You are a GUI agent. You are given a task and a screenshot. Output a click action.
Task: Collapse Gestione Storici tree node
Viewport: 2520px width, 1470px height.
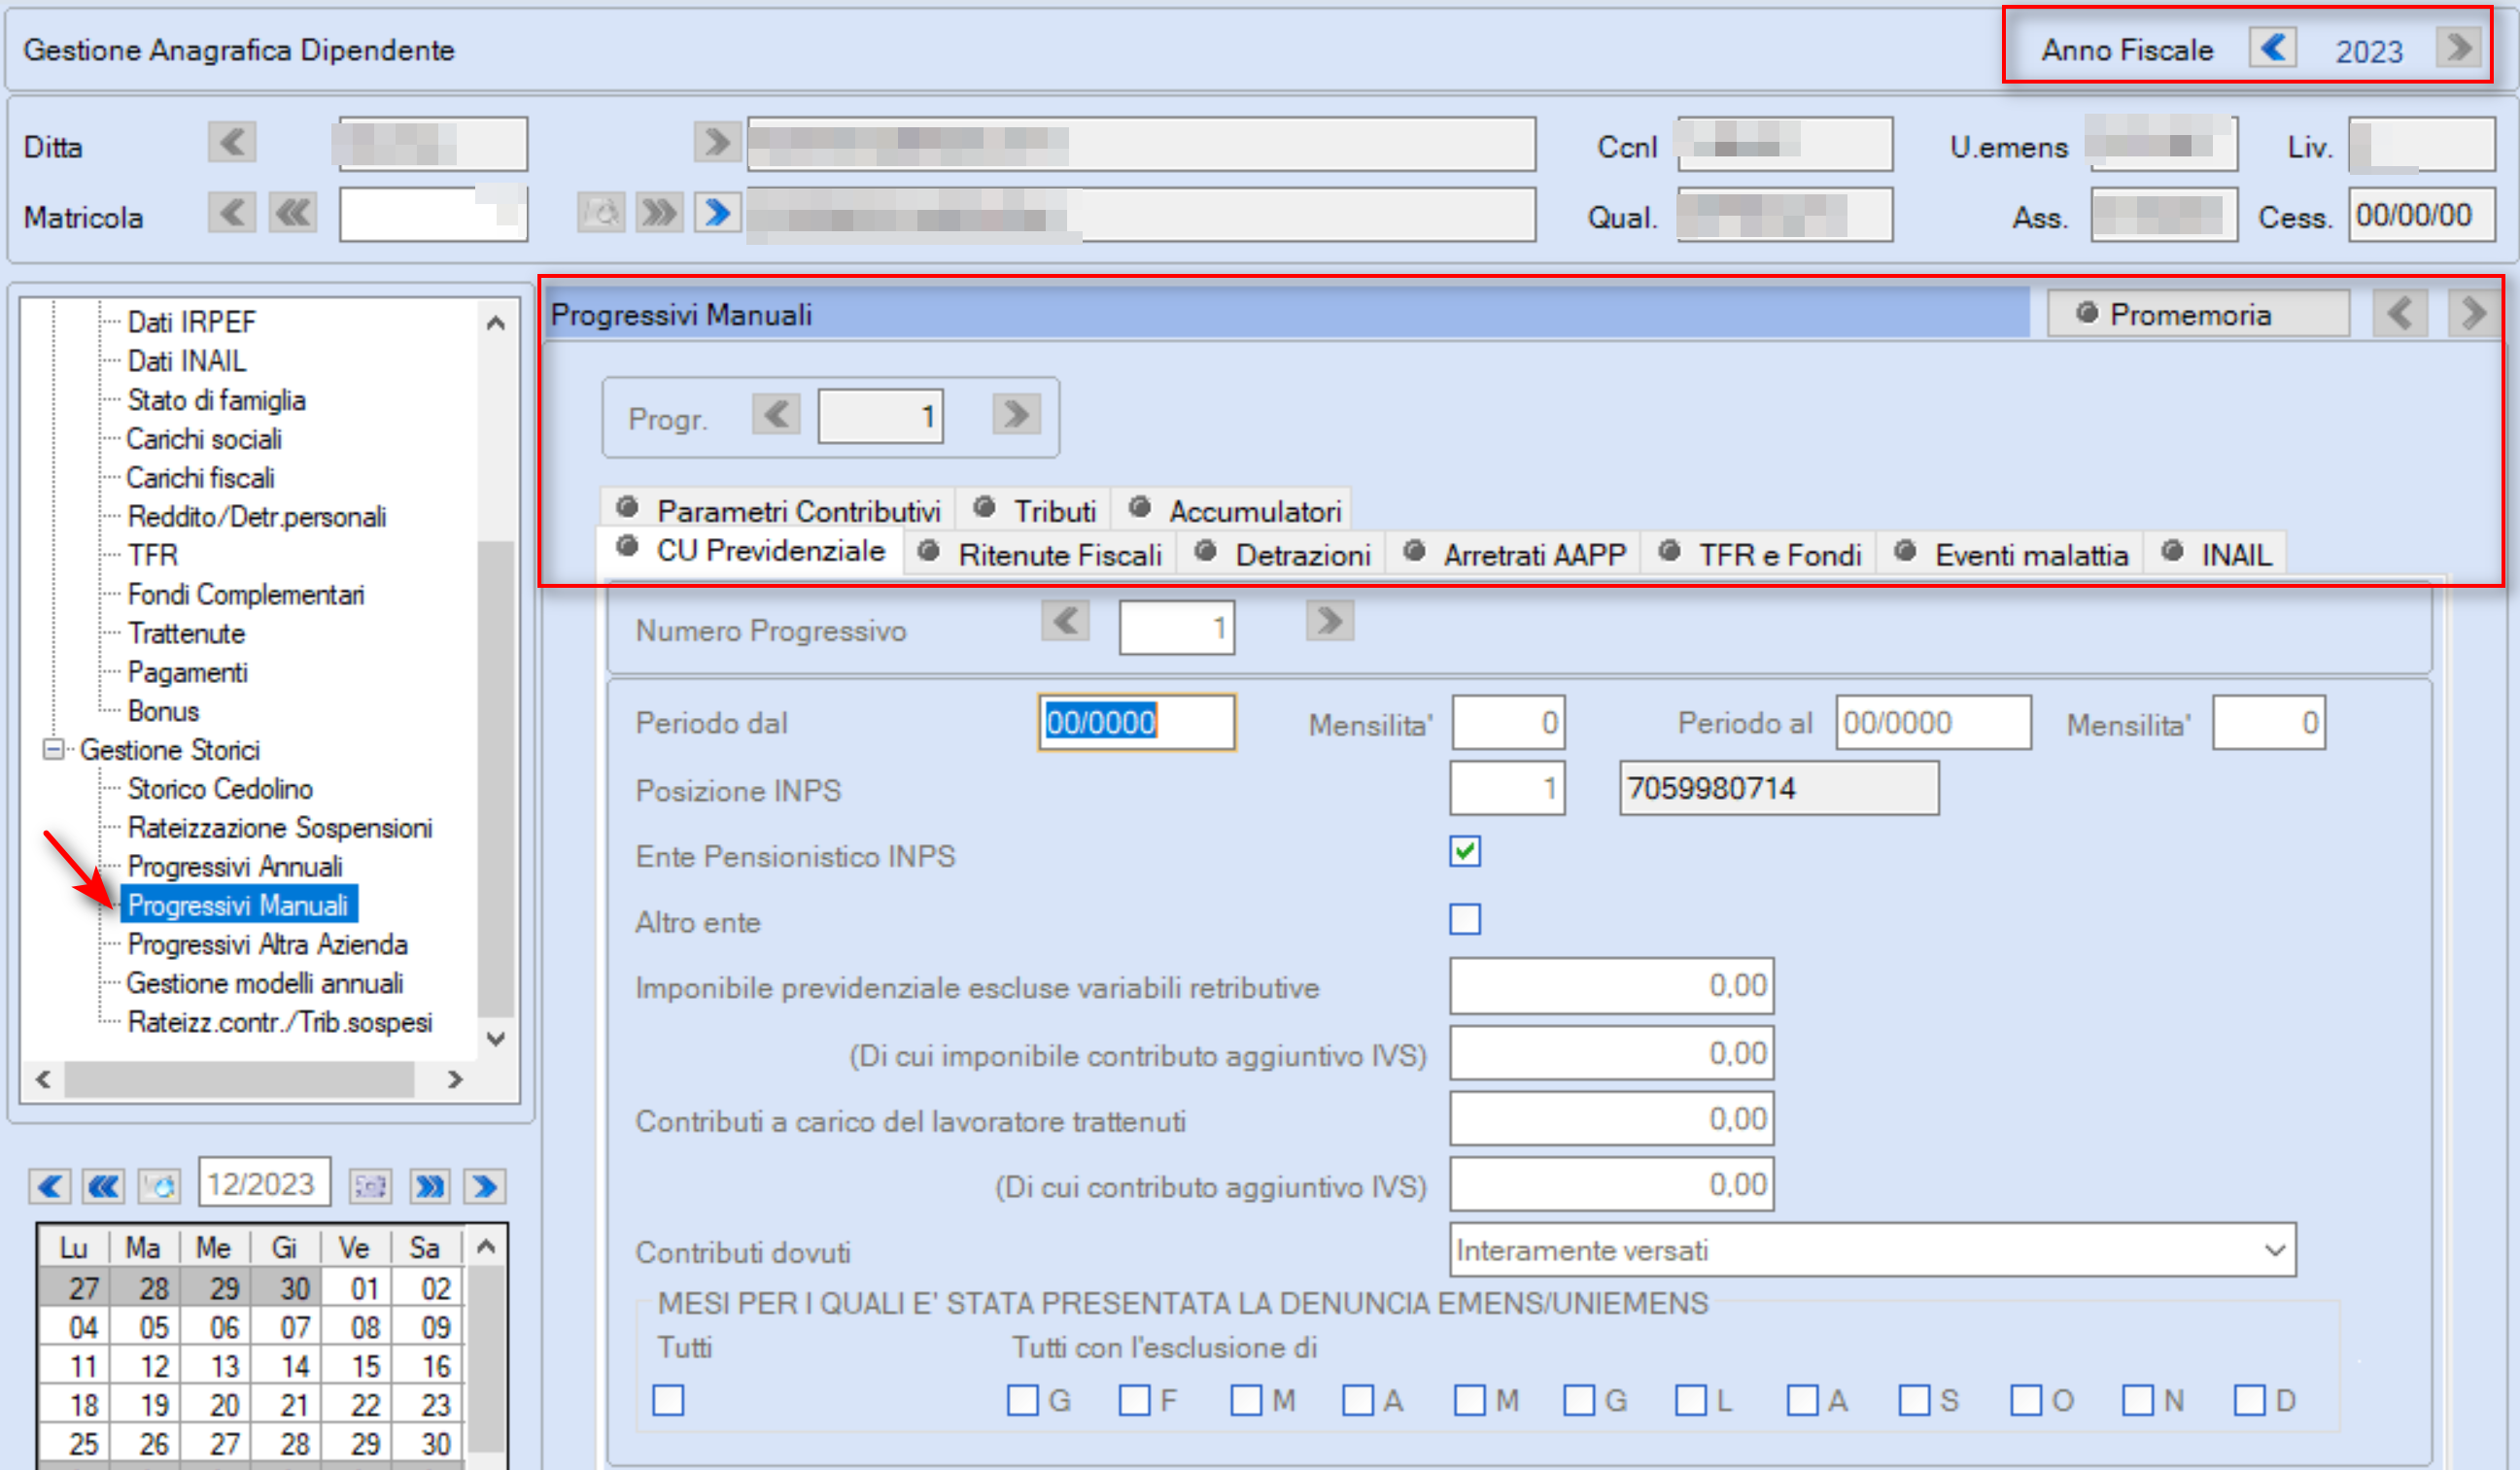coord(54,749)
